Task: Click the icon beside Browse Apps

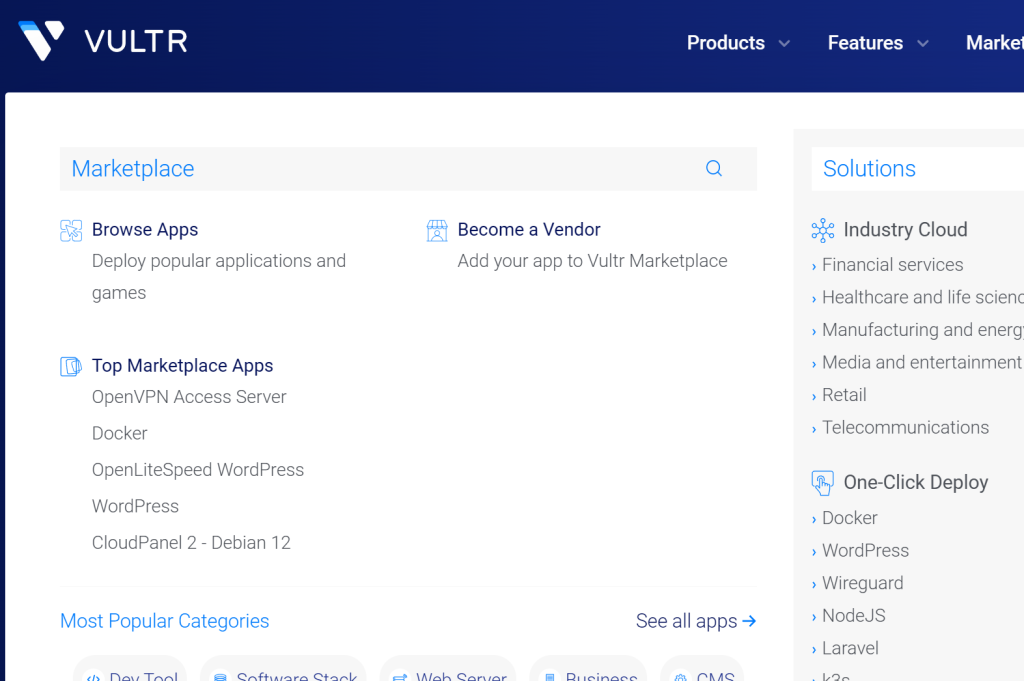Action: (71, 230)
